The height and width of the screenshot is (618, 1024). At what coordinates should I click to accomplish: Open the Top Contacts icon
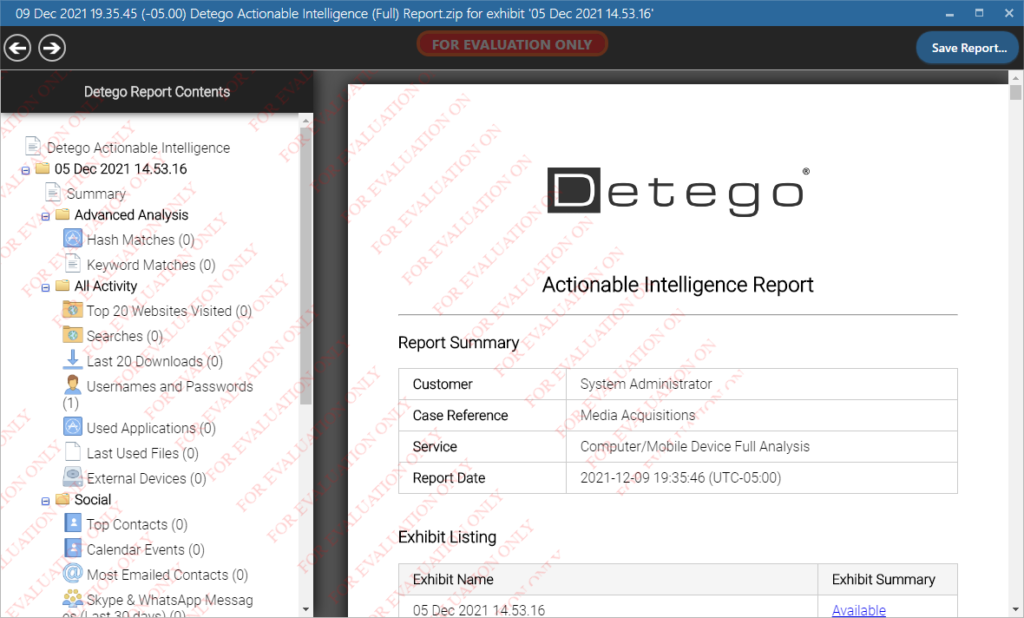click(73, 523)
